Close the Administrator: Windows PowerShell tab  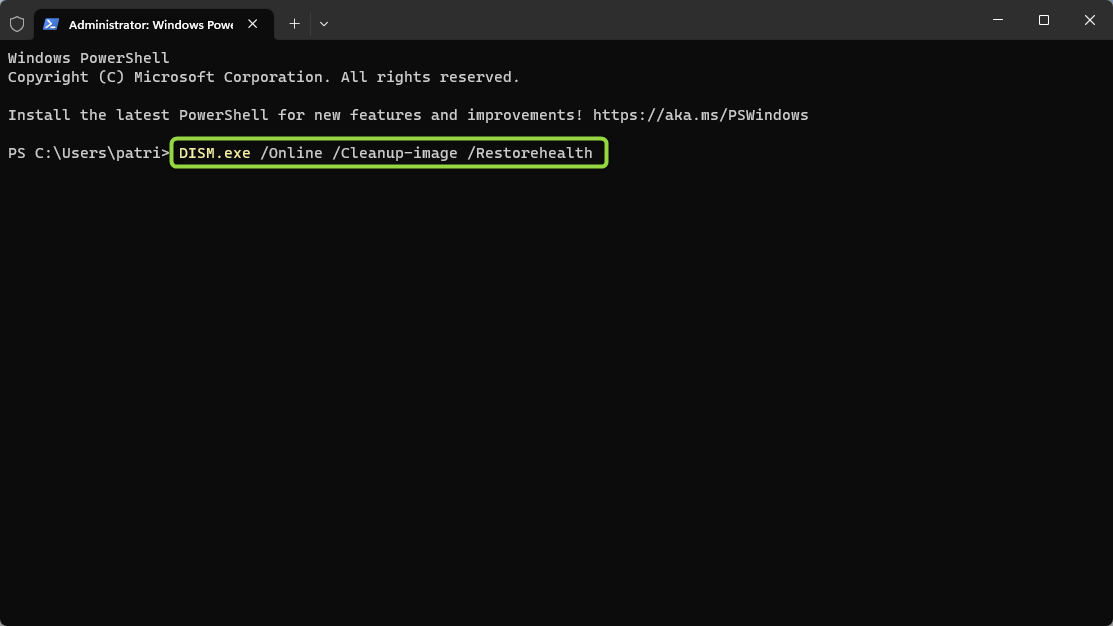(253, 24)
